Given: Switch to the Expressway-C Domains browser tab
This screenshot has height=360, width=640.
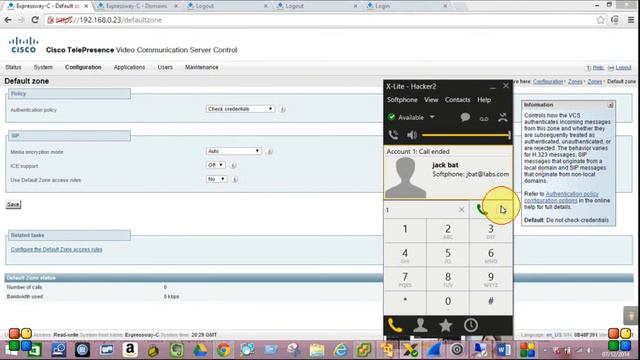Looking at the screenshot, I should coord(136,6).
